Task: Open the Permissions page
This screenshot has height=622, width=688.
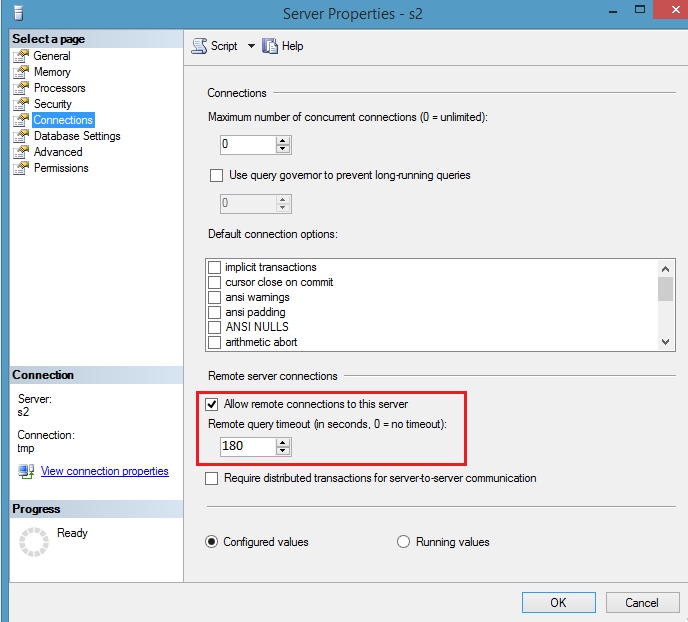Action: click(x=61, y=168)
